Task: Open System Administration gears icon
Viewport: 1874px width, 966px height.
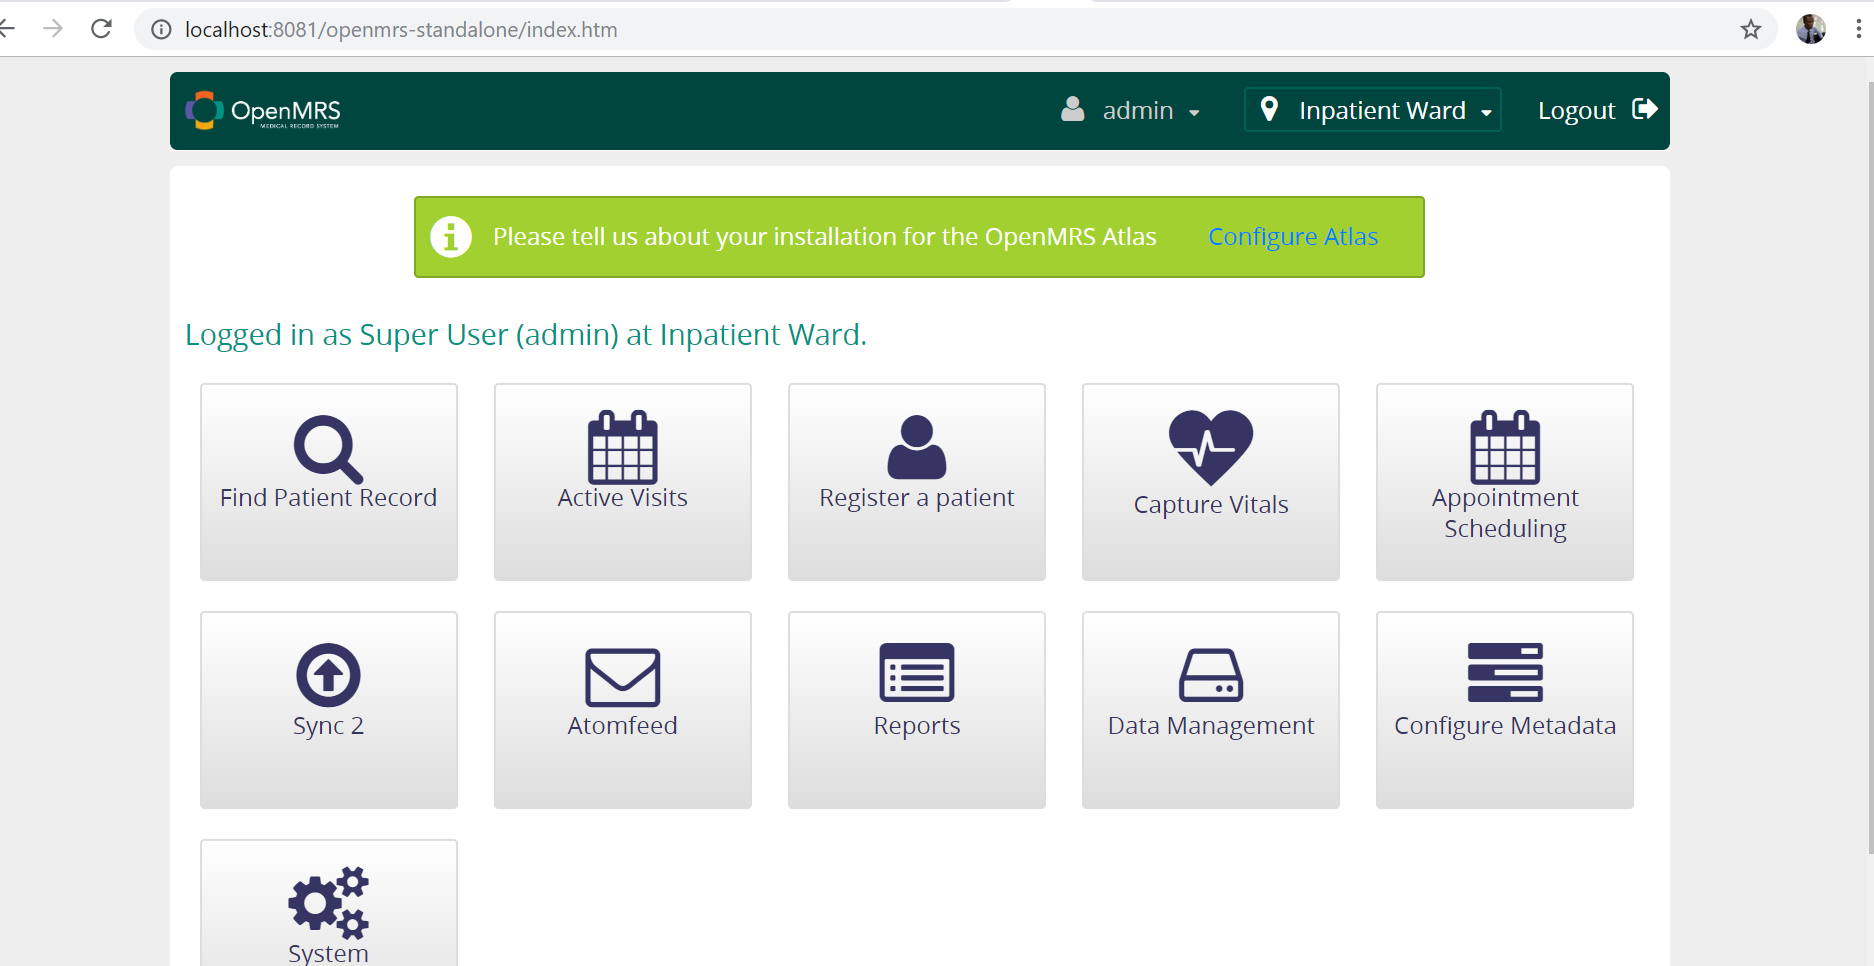Action: (328, 902)
